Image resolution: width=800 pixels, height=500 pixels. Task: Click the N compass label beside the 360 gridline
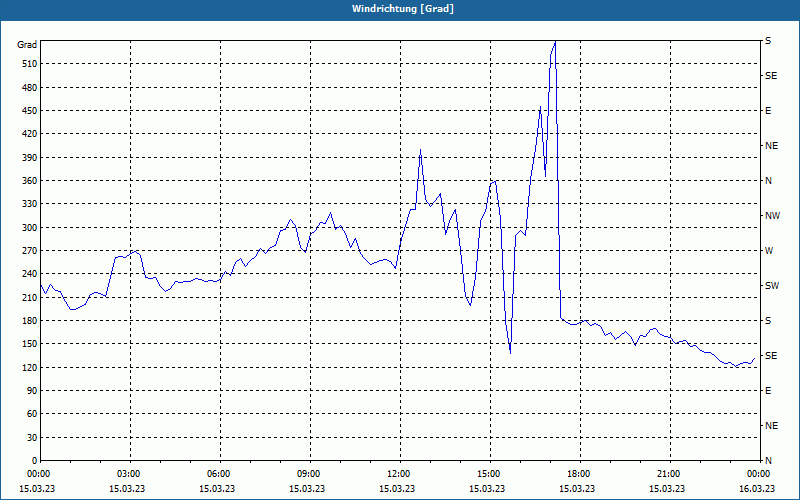(768, 181)
